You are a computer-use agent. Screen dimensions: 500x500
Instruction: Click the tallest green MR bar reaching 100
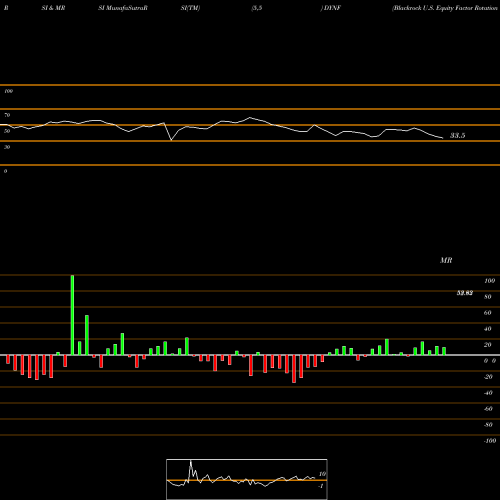pos(72,315)
